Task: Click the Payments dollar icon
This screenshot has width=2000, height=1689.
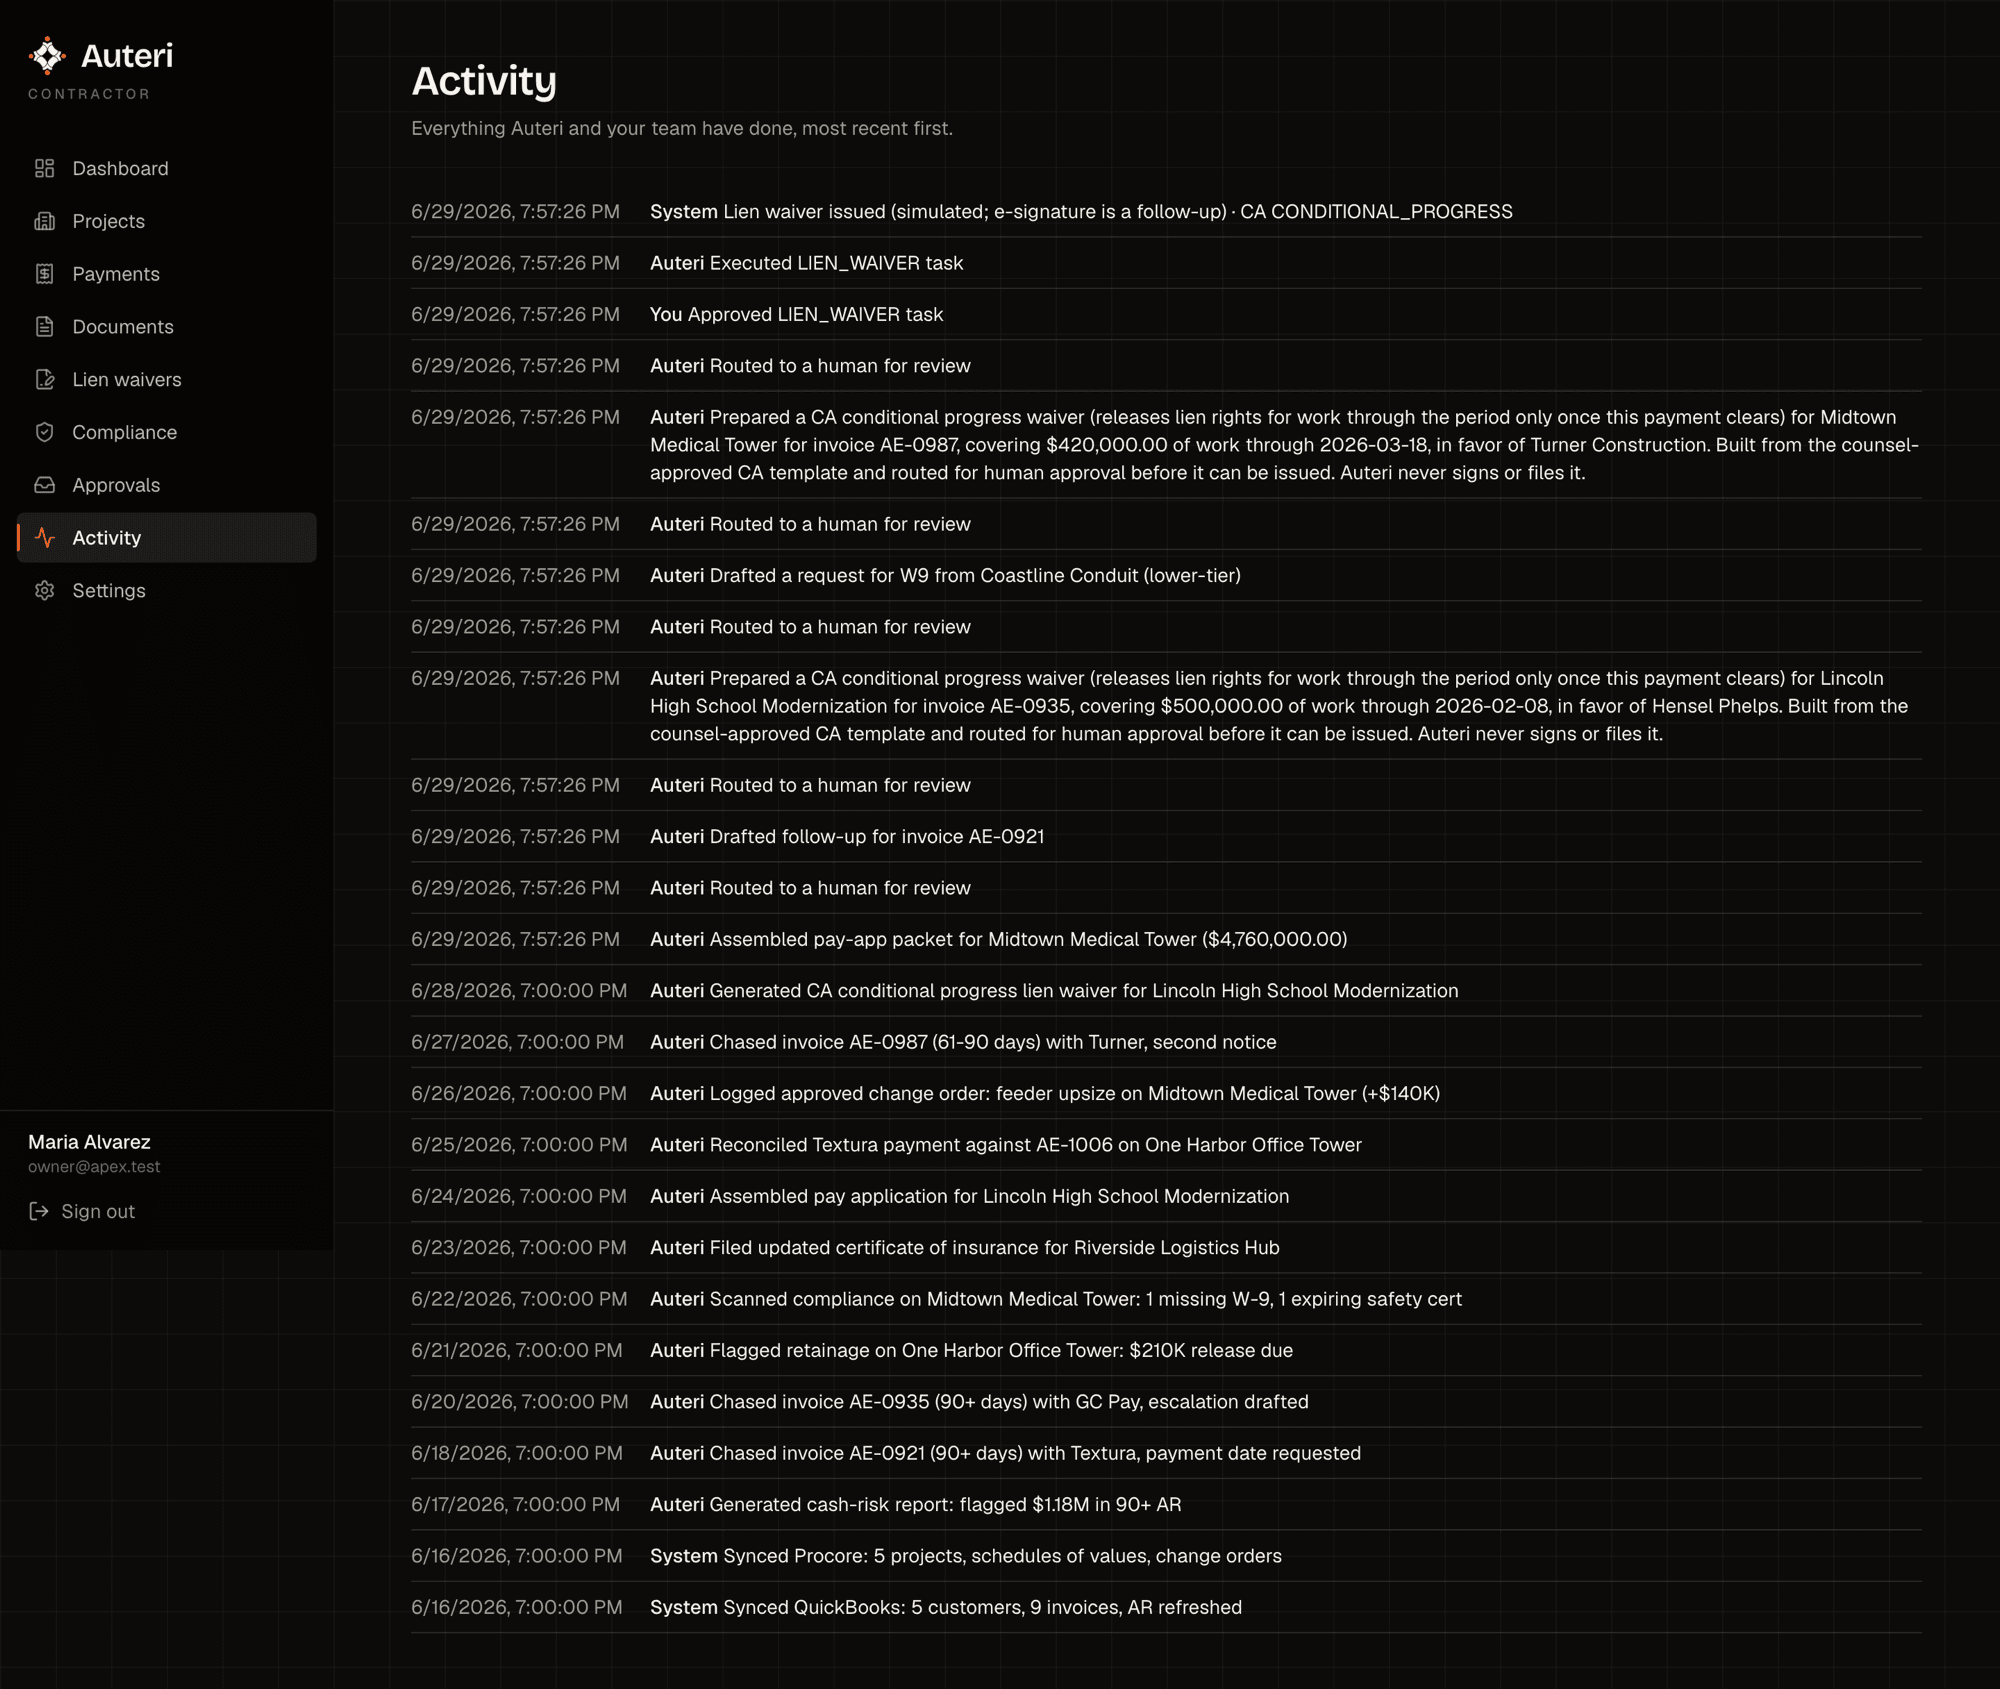Action: 45,274
